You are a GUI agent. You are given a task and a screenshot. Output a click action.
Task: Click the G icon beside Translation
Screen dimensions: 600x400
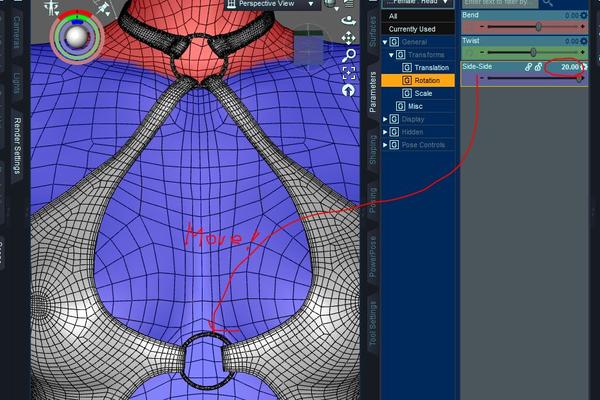[x=407, y=68]
